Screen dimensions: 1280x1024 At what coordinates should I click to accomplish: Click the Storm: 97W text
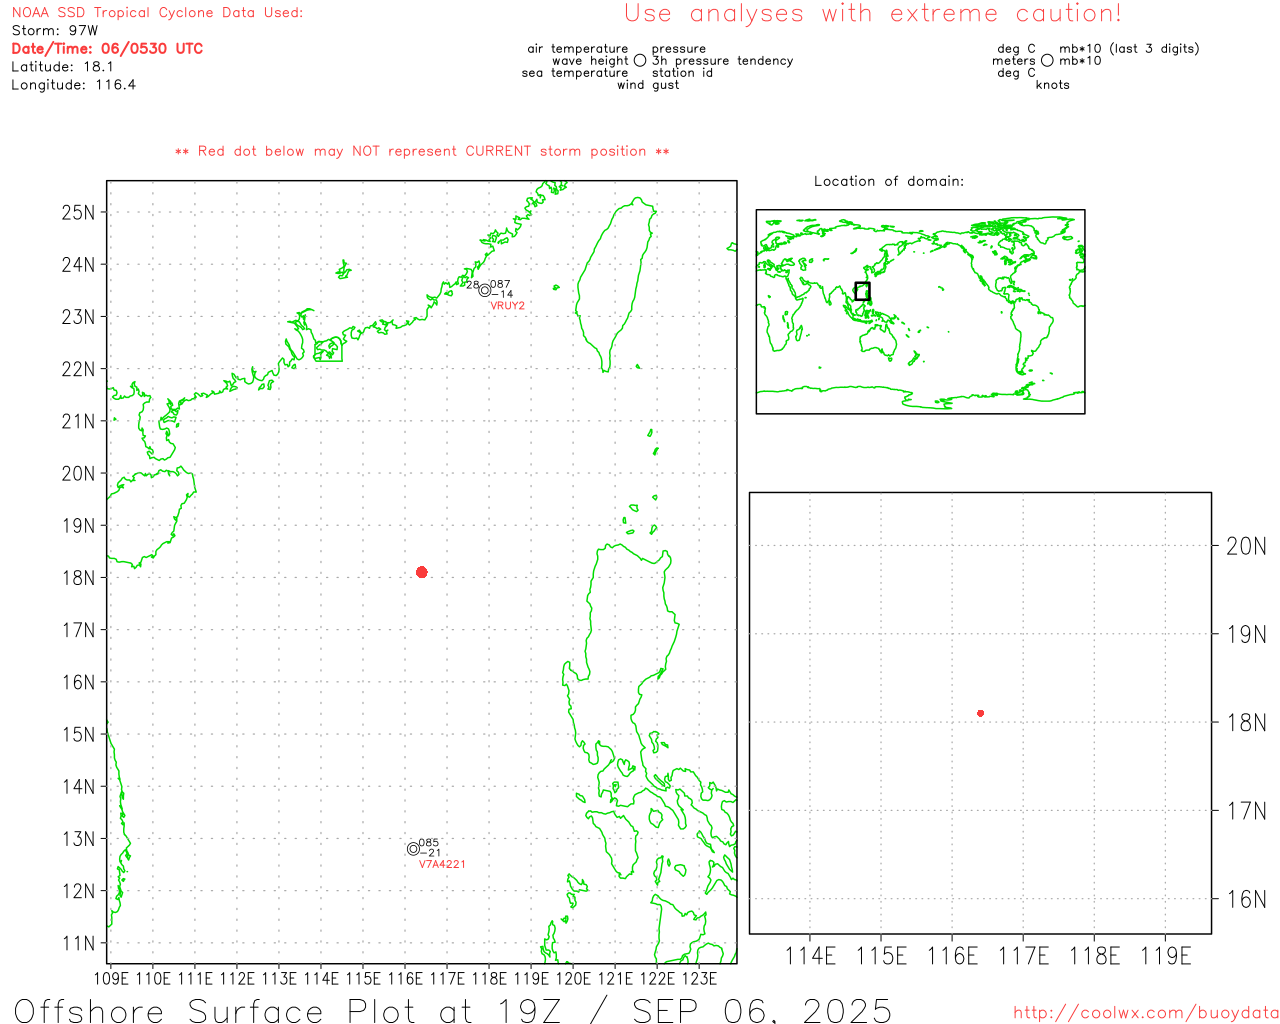[x=55, y=31]
